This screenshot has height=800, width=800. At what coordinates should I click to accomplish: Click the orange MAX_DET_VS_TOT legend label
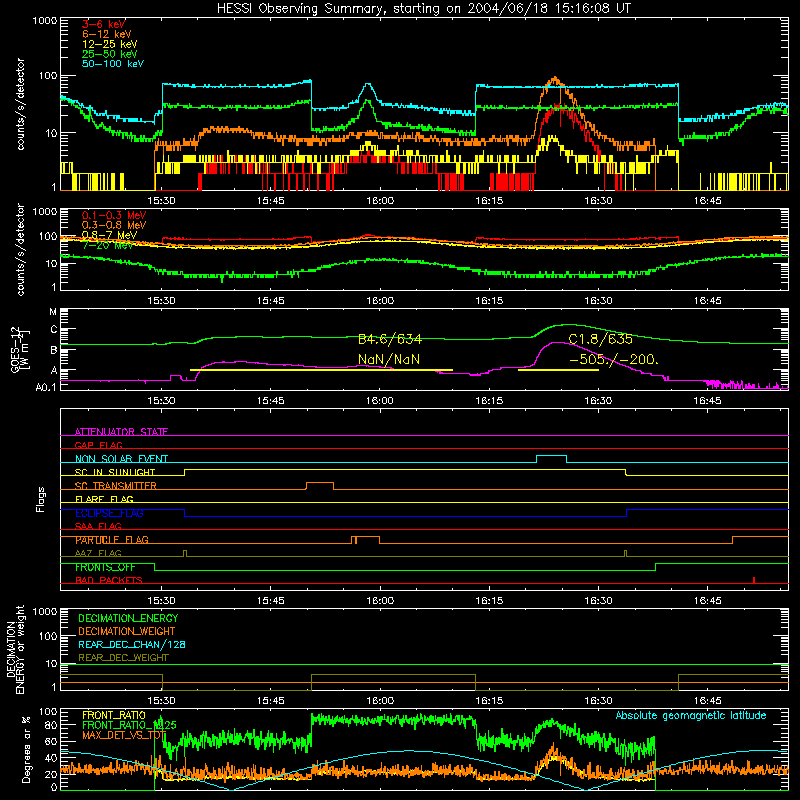(x=124, y=735)
